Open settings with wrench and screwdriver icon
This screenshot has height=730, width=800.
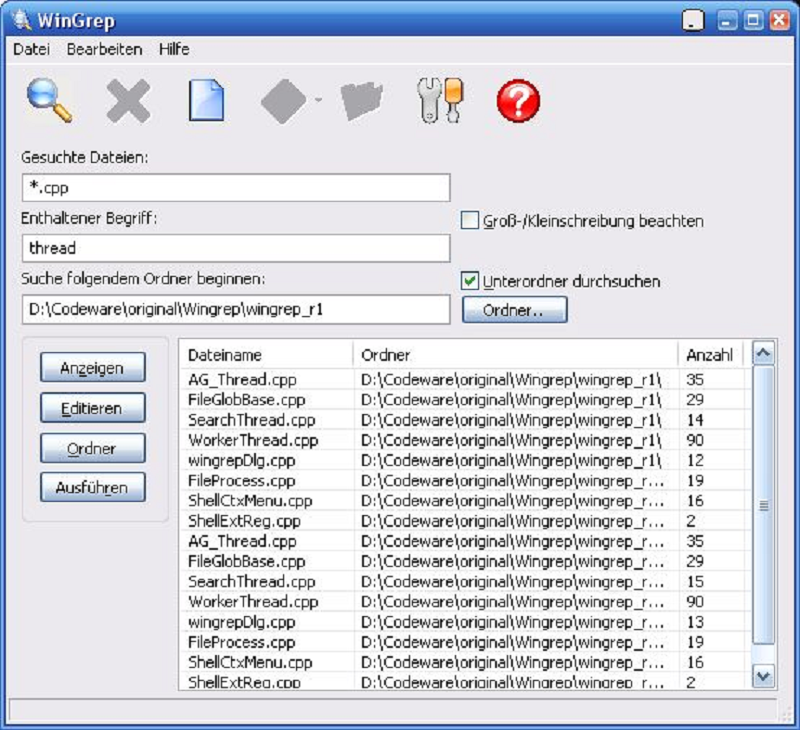[x=439, y=101]
